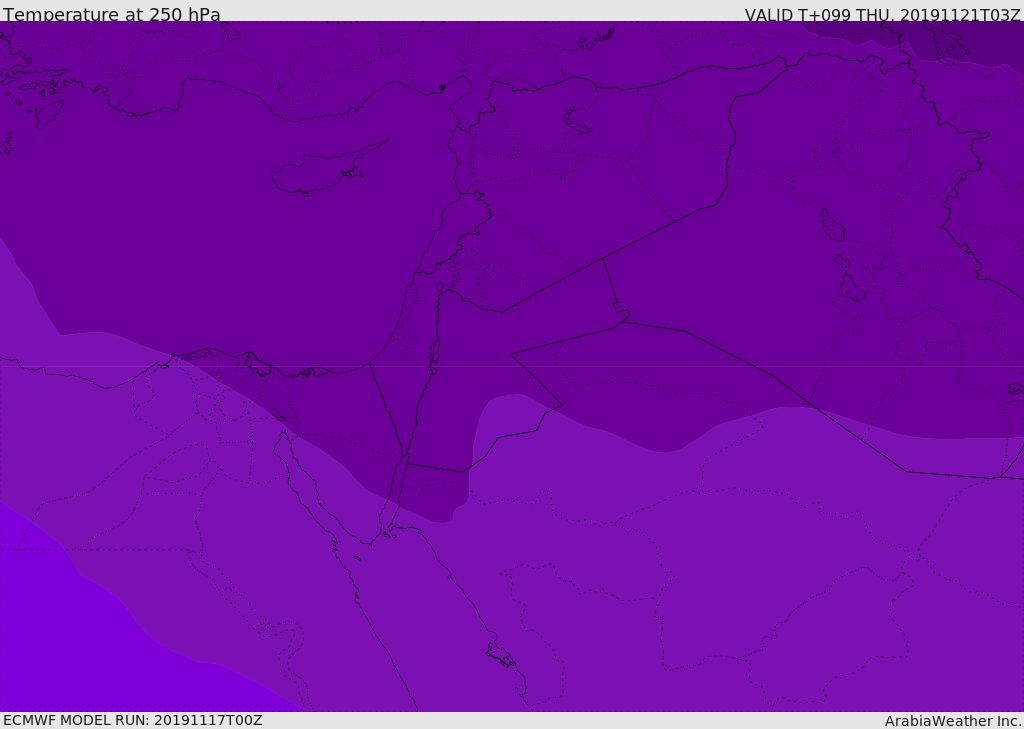This screenshot has width=1024, height=729.
Task: Click the "ArabiaWeather Inc." credit text
Action: pos(952,721)
